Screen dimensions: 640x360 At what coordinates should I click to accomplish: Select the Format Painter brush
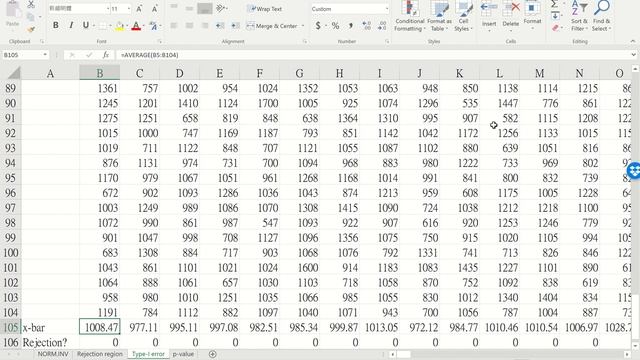(x=31, y=29)
